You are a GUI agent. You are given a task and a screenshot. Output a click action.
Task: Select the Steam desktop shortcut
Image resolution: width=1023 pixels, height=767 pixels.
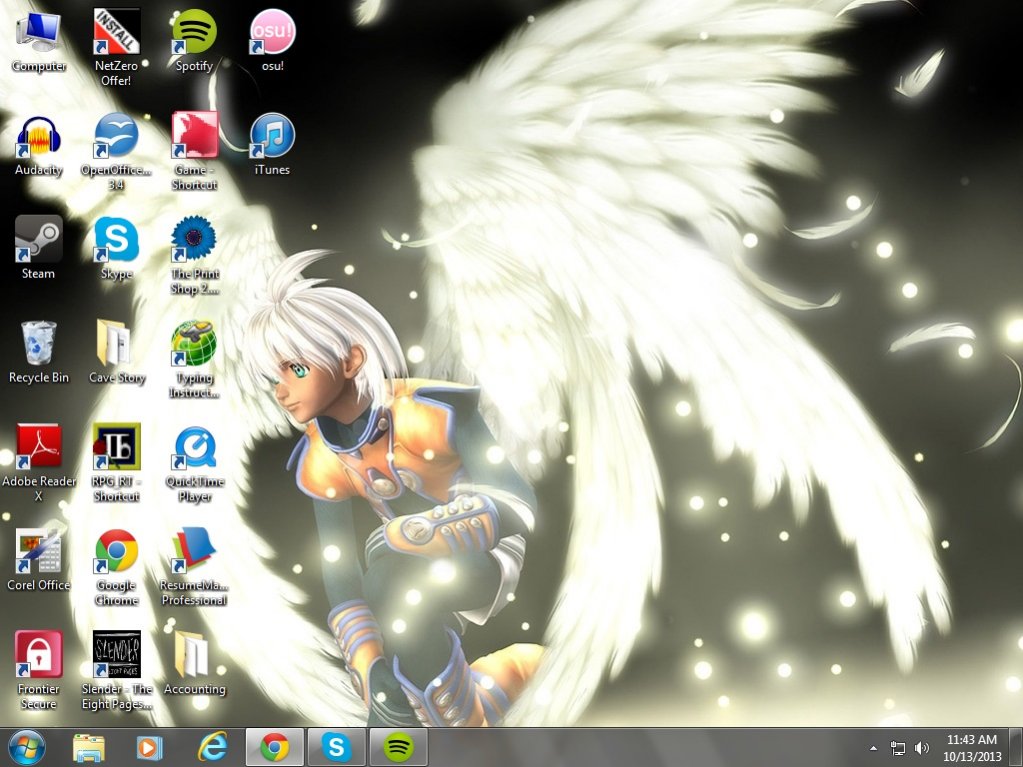coord(38,248)
